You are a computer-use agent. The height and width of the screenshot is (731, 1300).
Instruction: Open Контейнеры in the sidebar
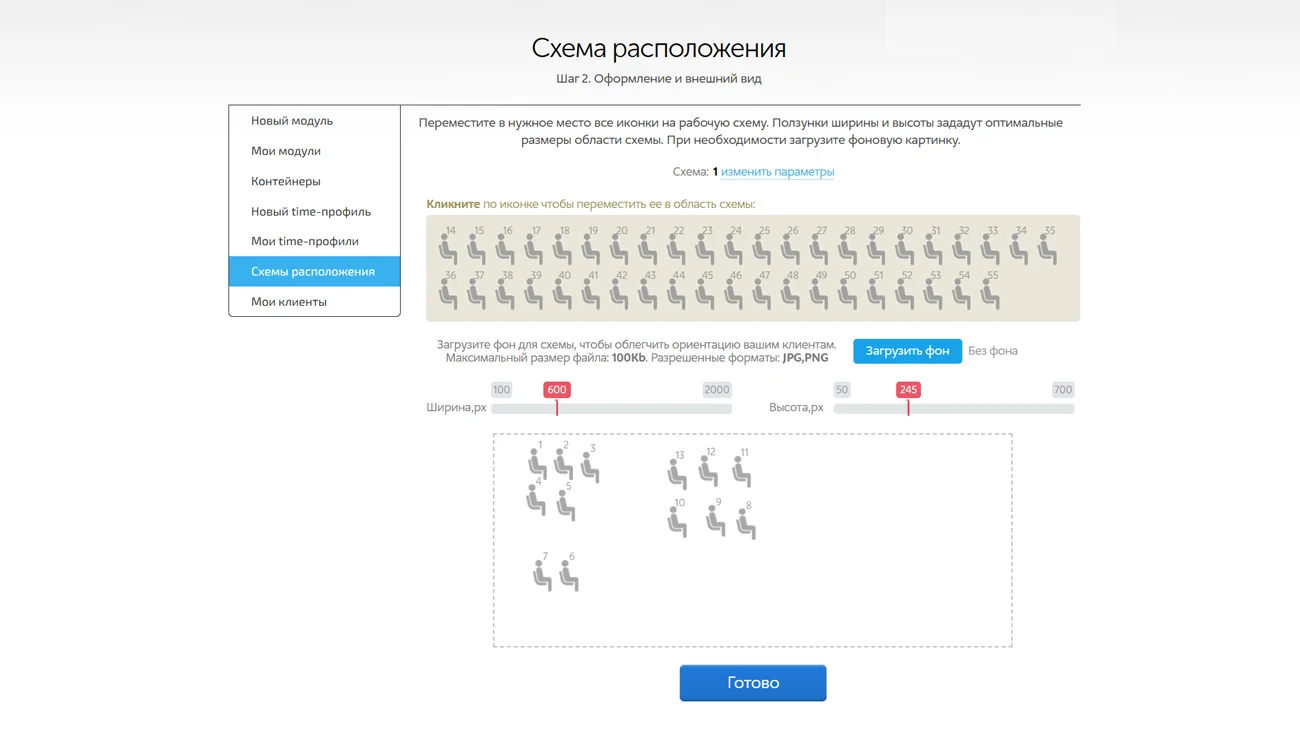286,181
